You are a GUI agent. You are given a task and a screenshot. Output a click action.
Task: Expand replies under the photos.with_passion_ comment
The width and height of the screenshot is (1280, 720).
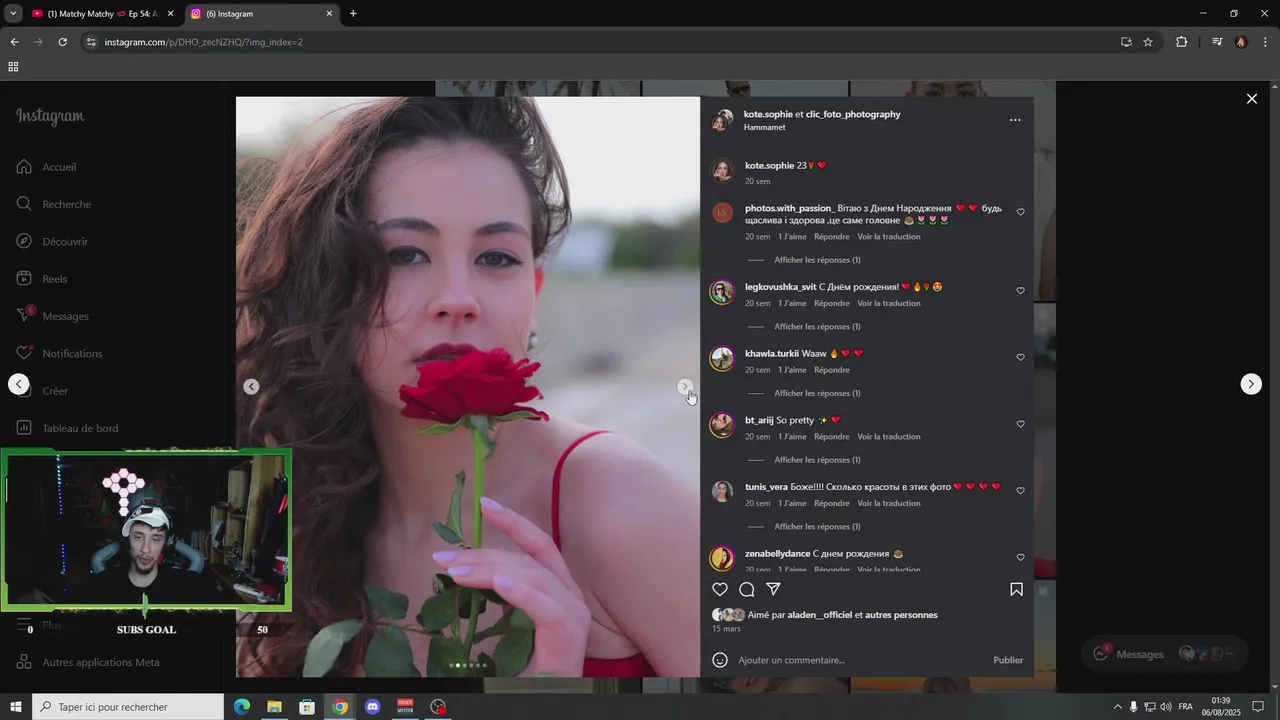(x=817, y=260)
